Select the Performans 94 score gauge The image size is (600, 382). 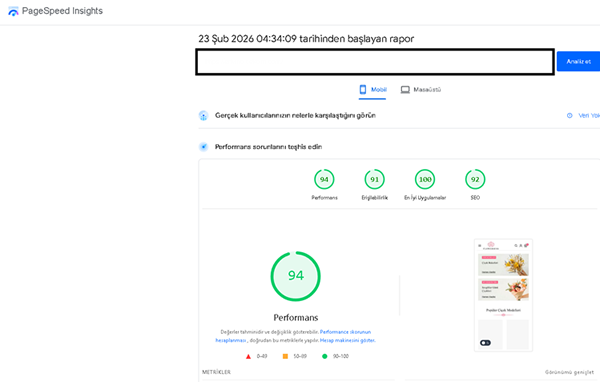pos(324,179)
